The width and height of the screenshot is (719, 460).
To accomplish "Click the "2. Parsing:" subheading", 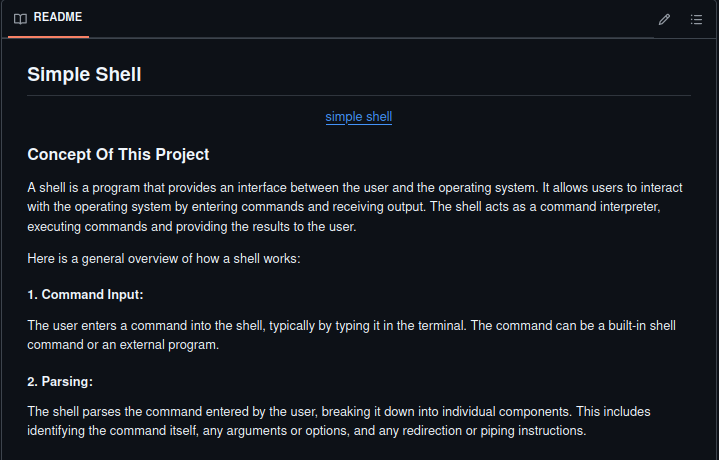I will tap(60, 381).
